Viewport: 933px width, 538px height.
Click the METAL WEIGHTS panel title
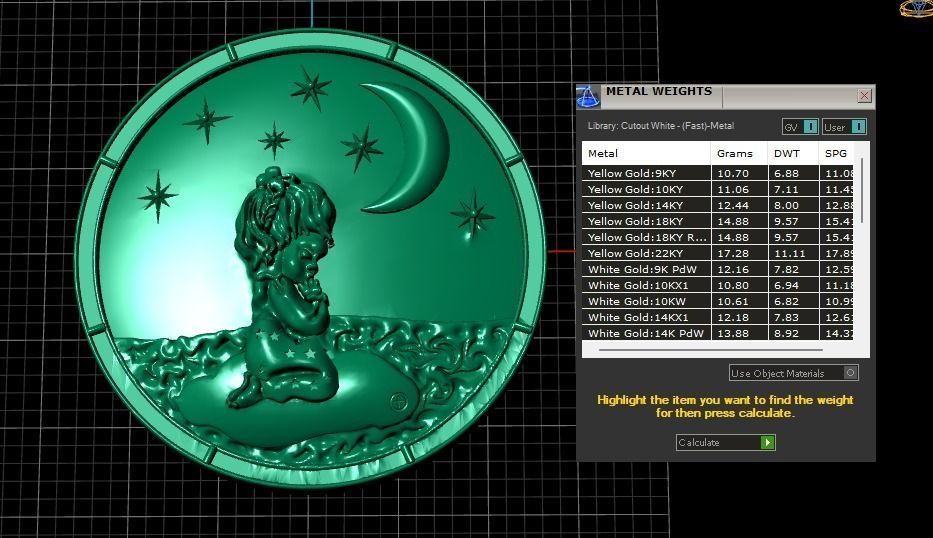[659, 91]
